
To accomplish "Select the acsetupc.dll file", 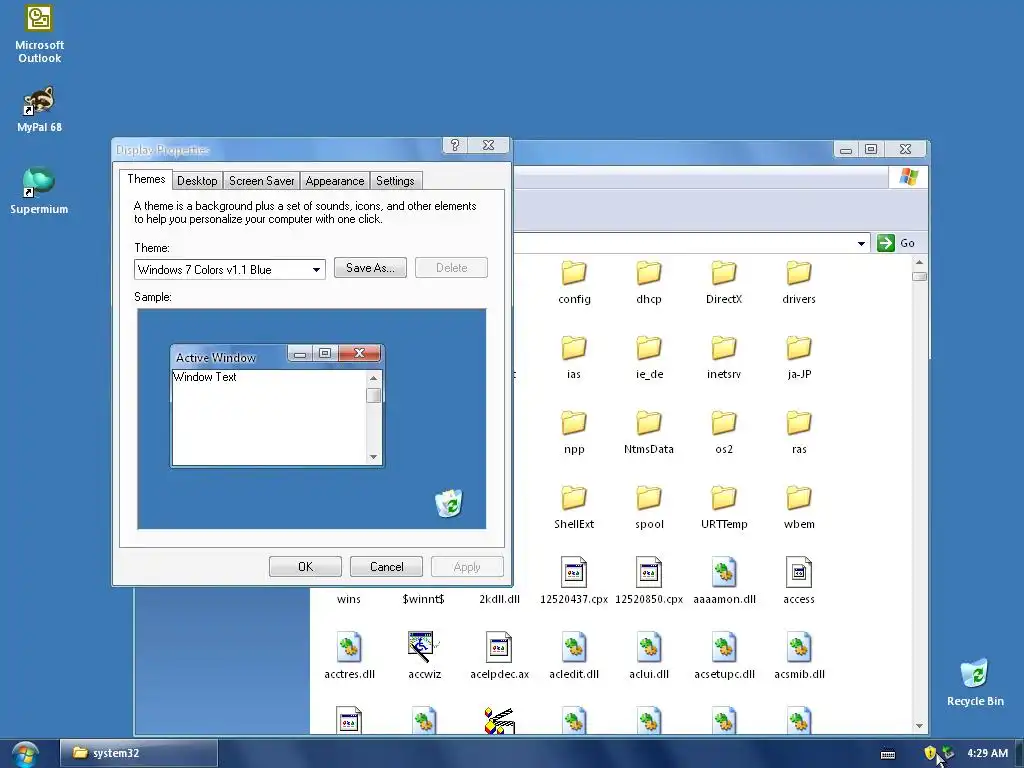I will (x=724, y=656).
